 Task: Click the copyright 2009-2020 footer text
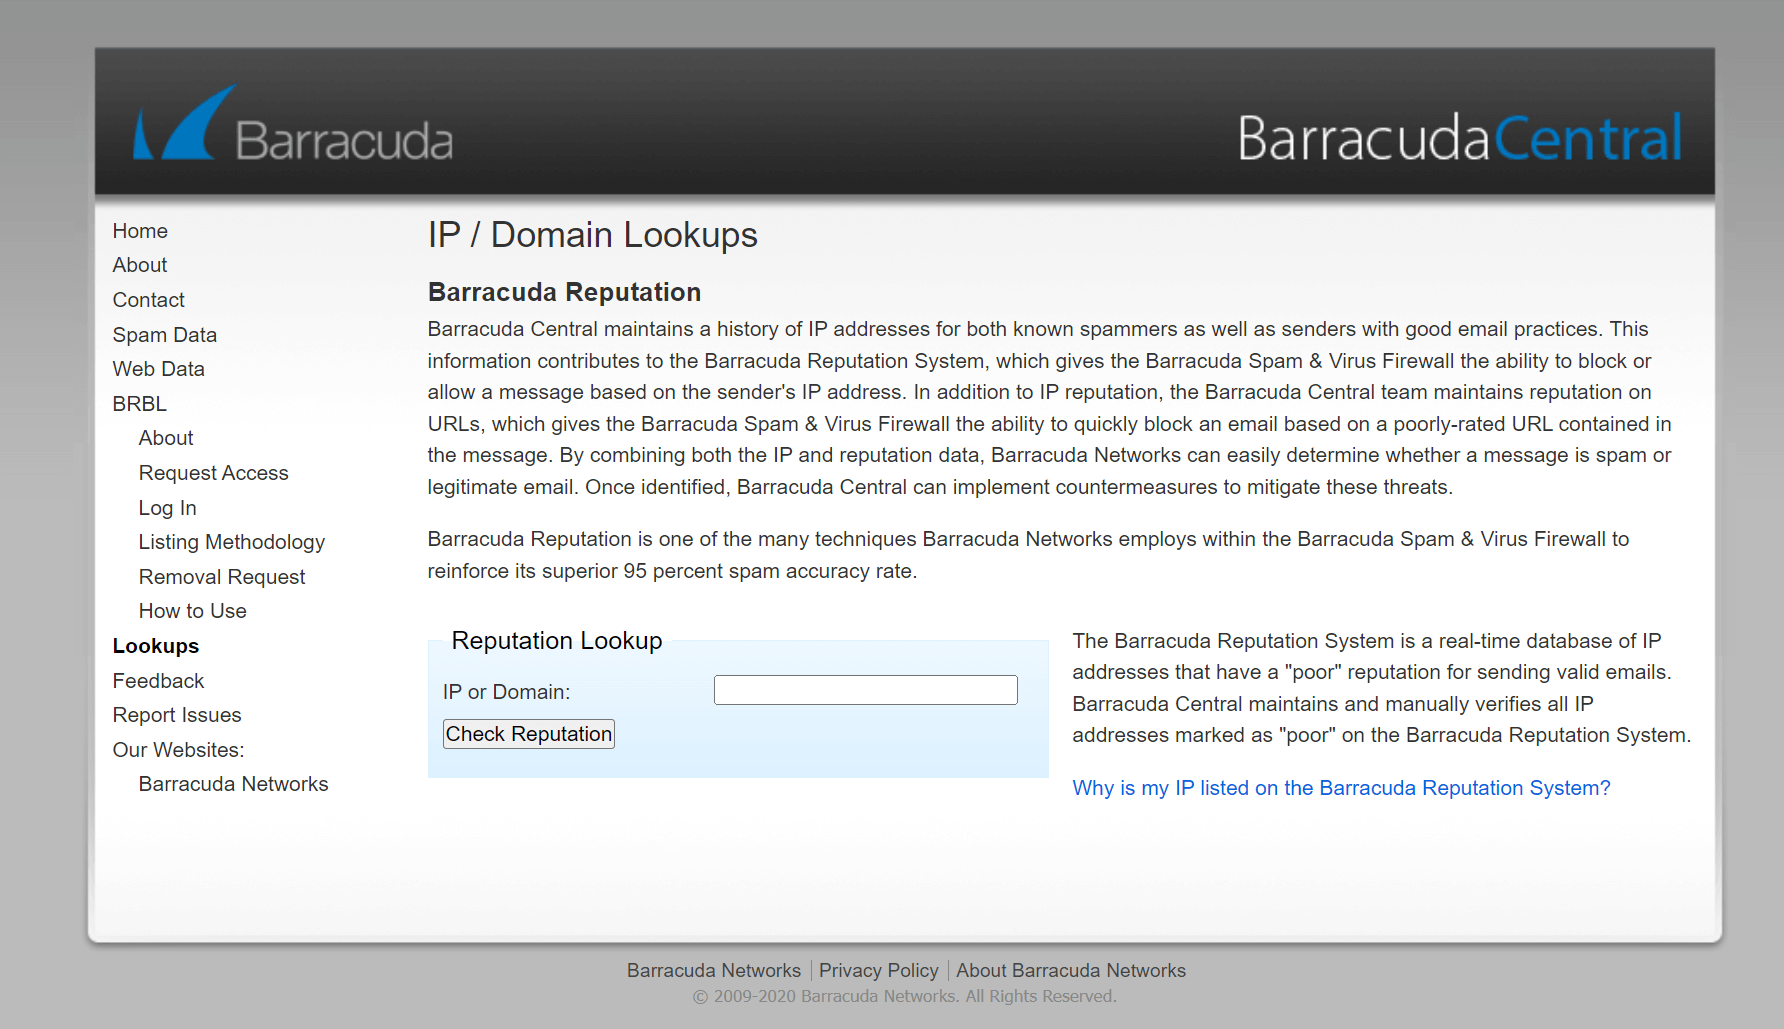[x=905, y=997]
